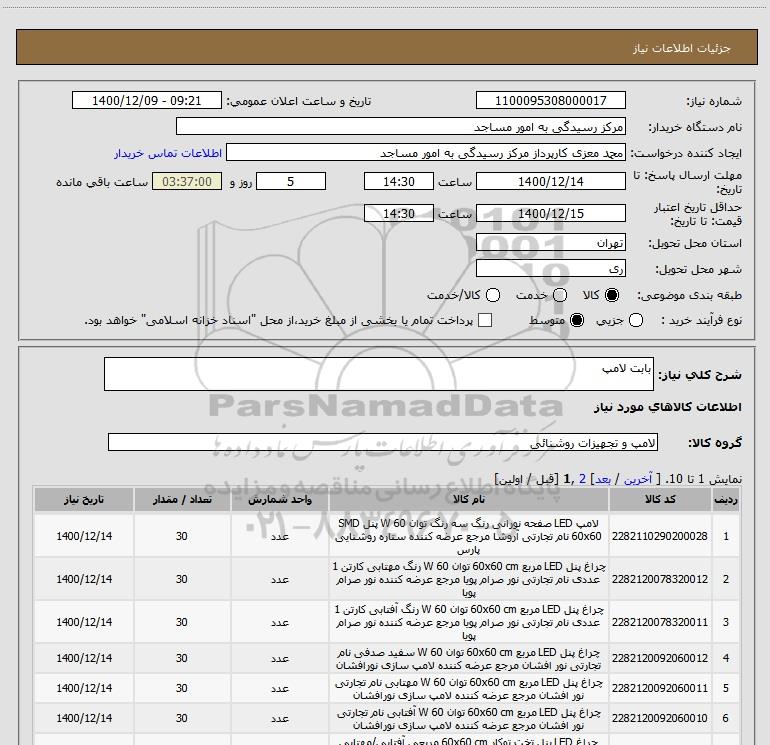770x745 pixels.
Task: Click the شهر محل تحویل field ری
Action: 550,268
